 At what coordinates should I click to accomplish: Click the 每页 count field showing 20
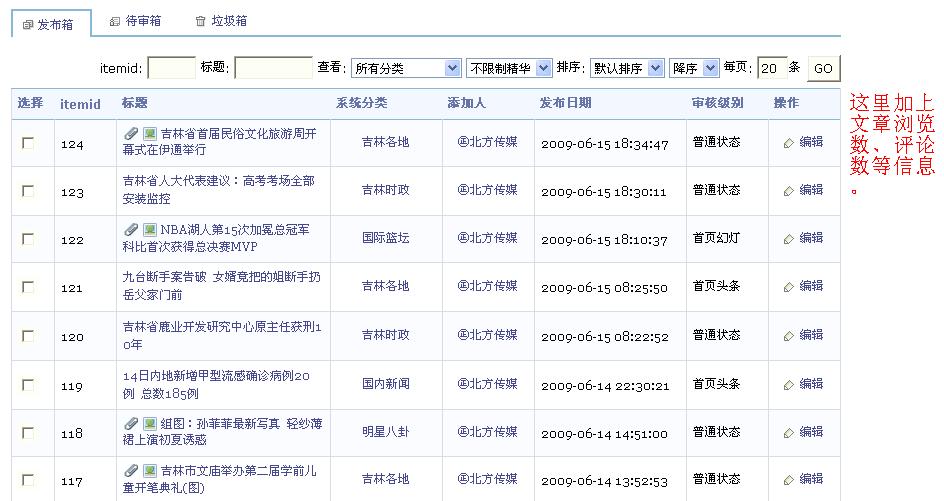[x=772, y=68]
